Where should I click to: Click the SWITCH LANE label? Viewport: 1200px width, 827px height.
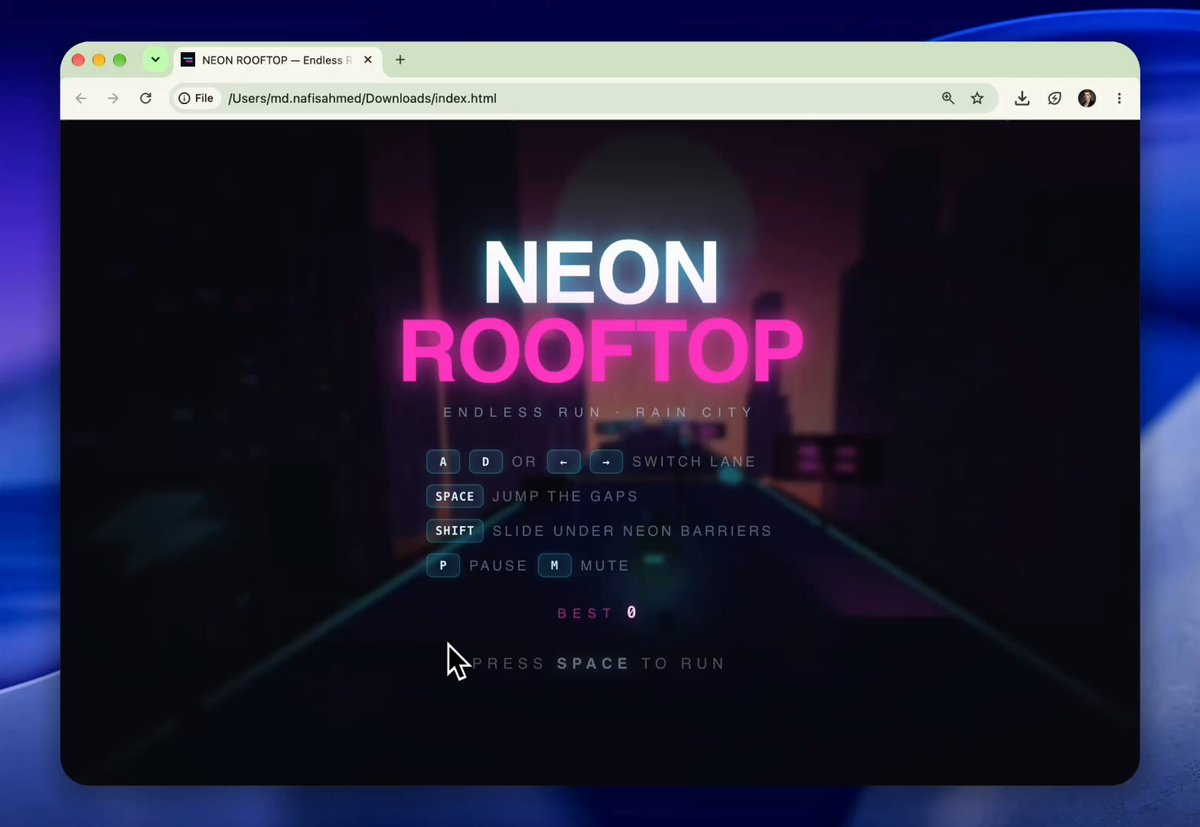coord(694,462)
